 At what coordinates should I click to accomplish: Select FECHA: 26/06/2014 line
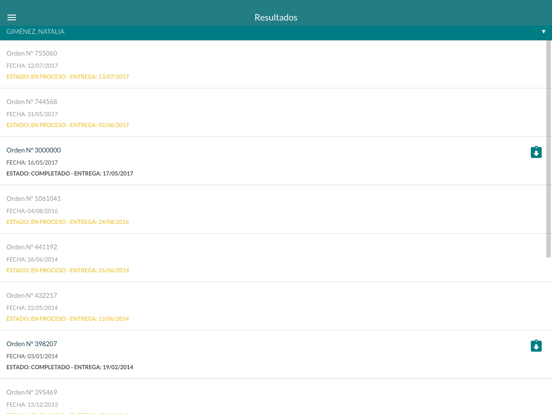pyautogui.click(x=32, y=259)
